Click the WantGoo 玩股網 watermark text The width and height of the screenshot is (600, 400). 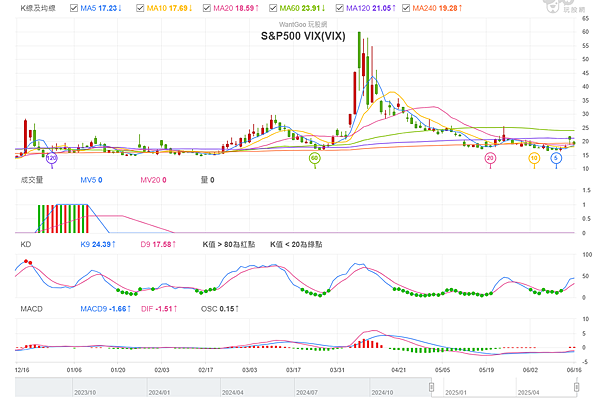click(303, 24)
